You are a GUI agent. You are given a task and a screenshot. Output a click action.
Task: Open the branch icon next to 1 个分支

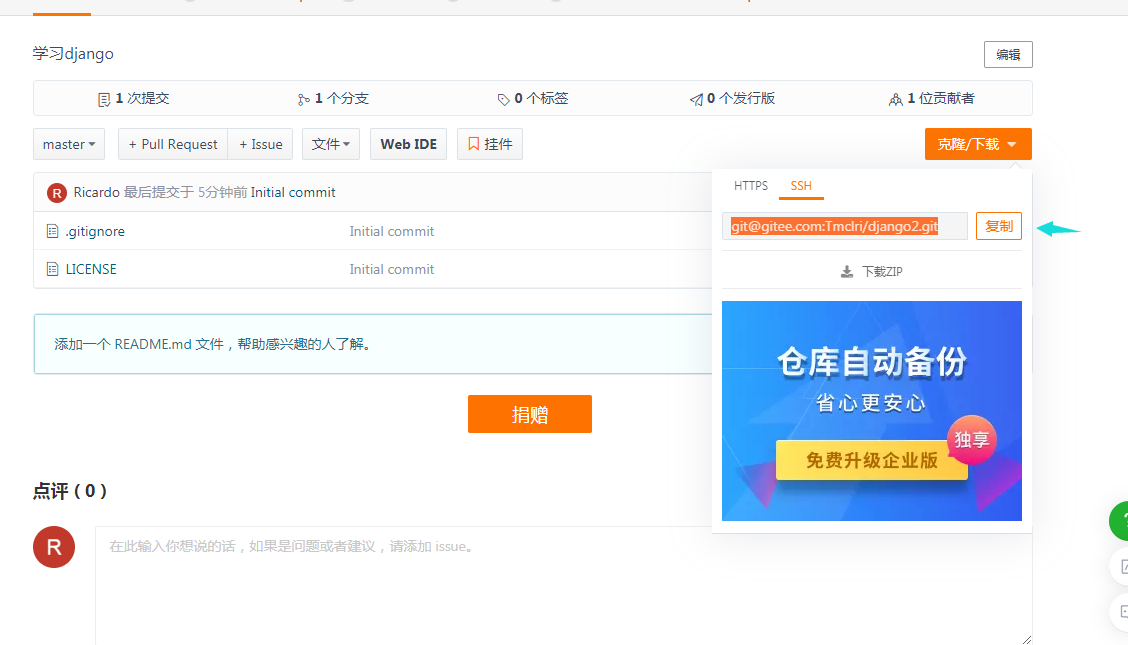tap(304, 99)
